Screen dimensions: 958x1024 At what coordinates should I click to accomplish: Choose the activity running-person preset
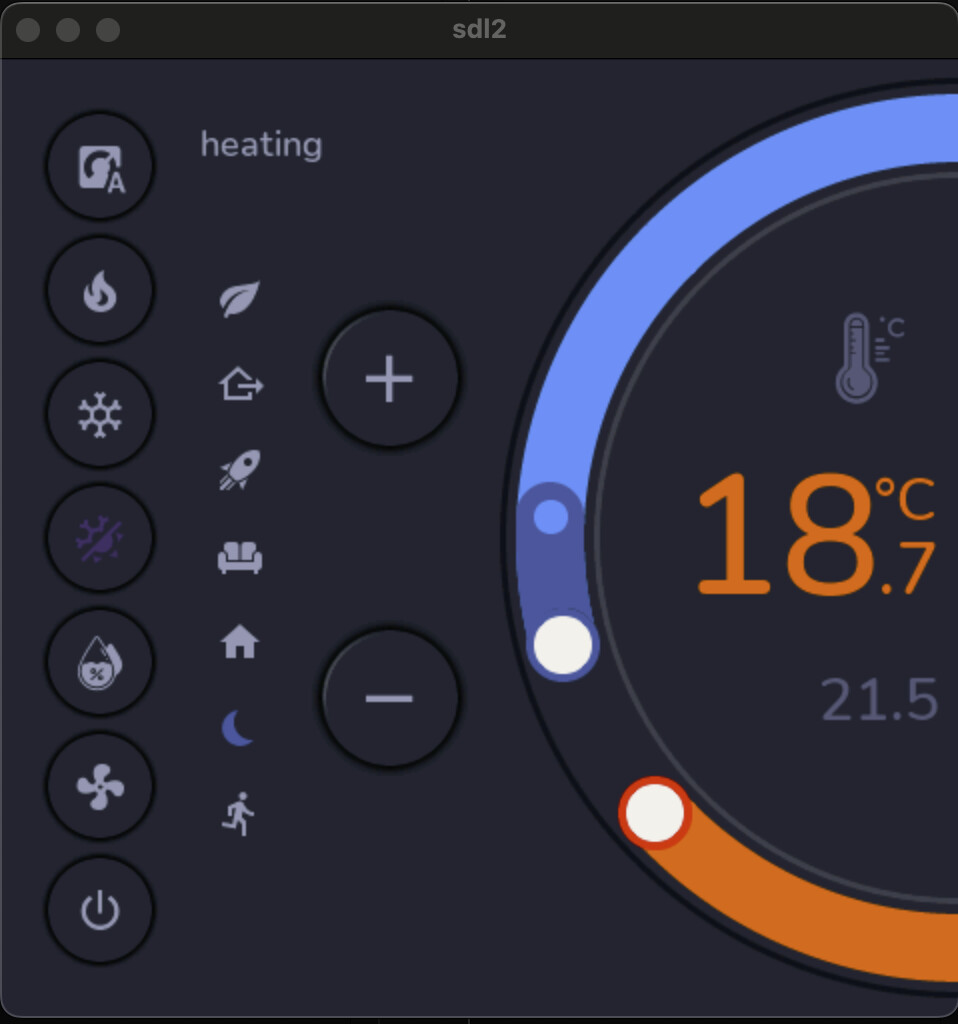pyautogui.click(x=238, y=814)
